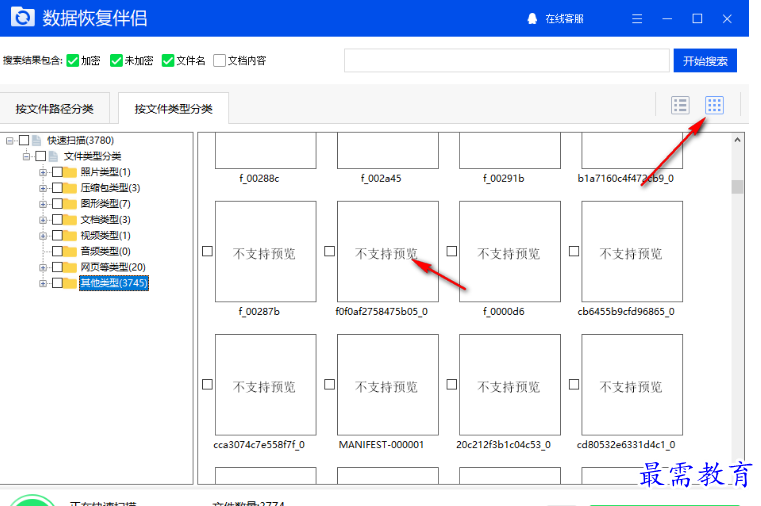The image size is (761, 506).
Task: Select 其他类型(3745) in the tree
Action: (x=114, y=283)
